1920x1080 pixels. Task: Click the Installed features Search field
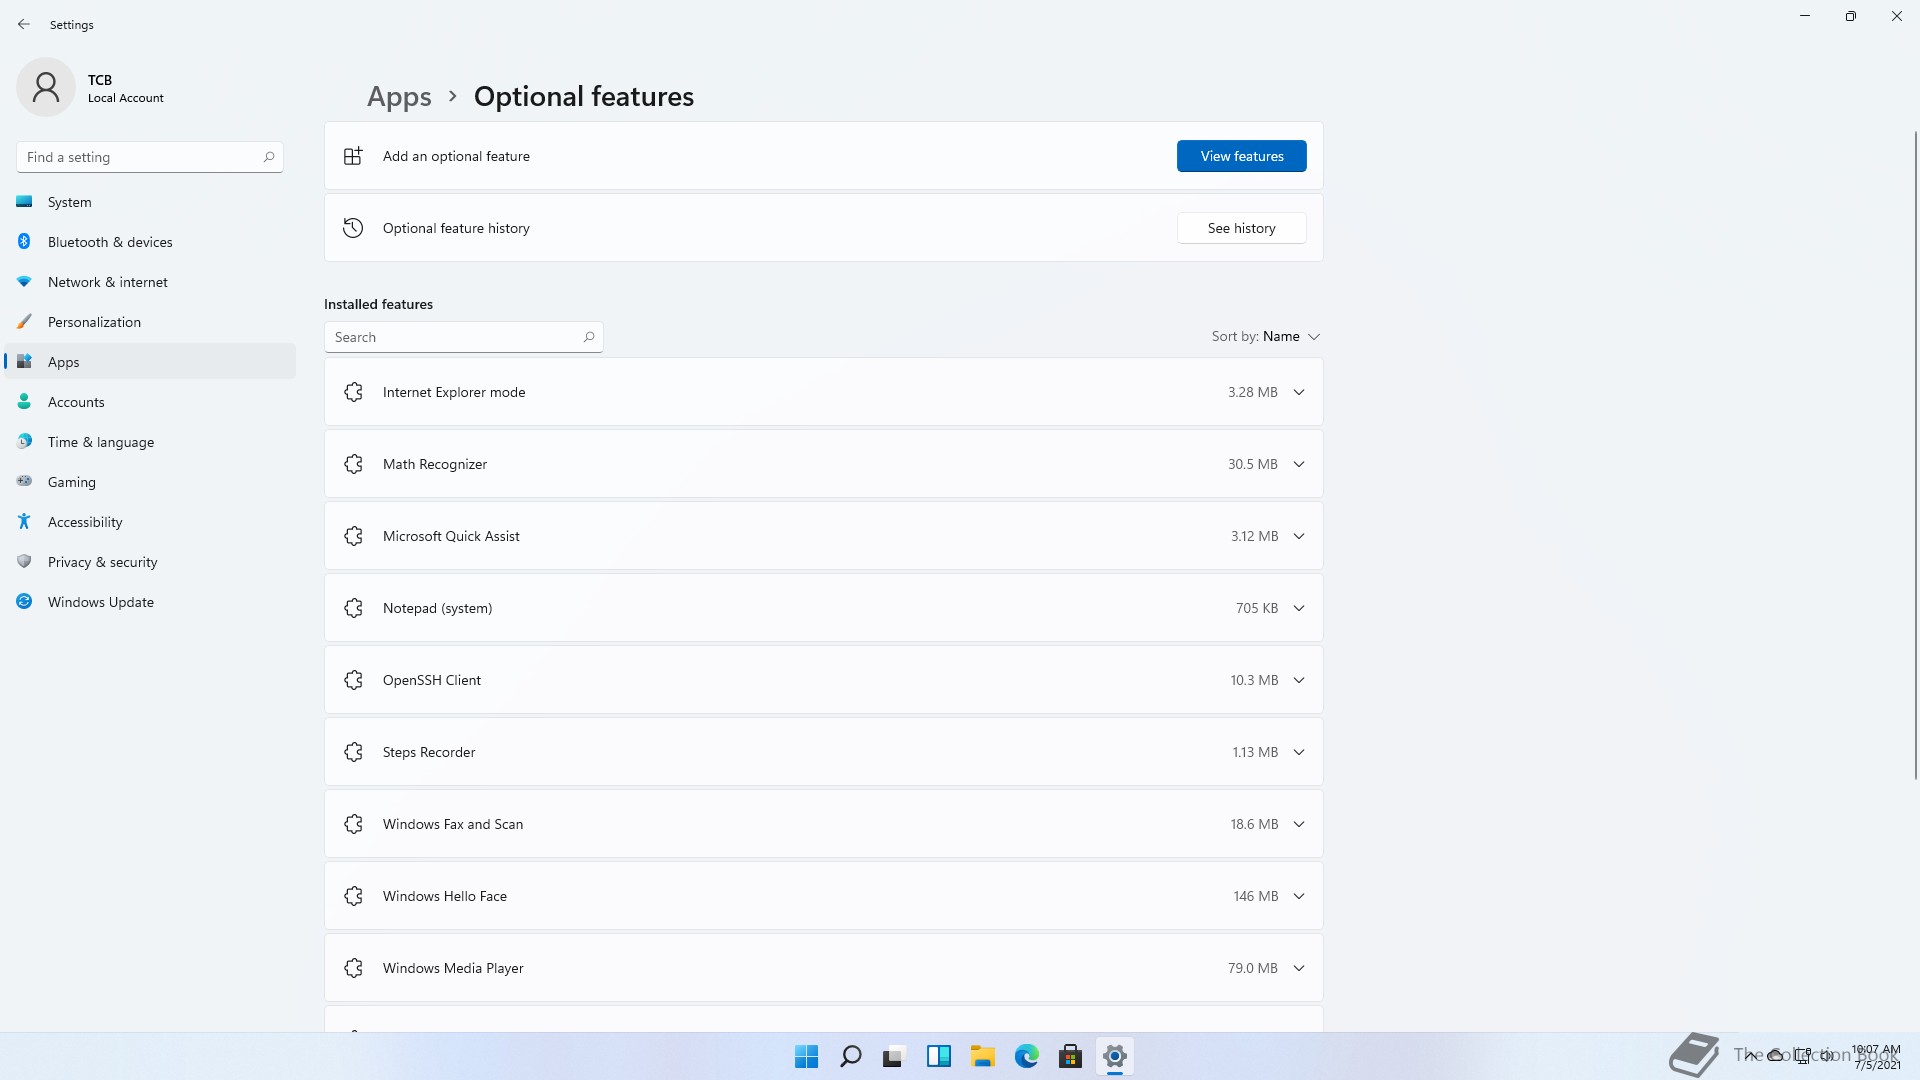click(464, 337)
